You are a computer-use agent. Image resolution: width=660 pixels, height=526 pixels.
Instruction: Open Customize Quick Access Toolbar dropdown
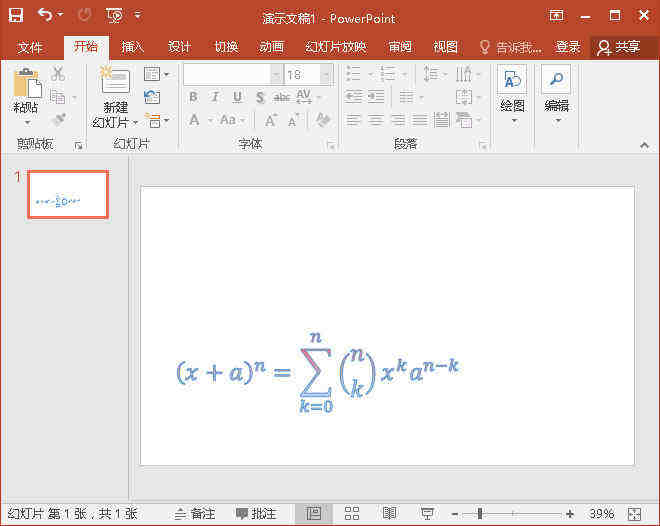coord(138,16)
